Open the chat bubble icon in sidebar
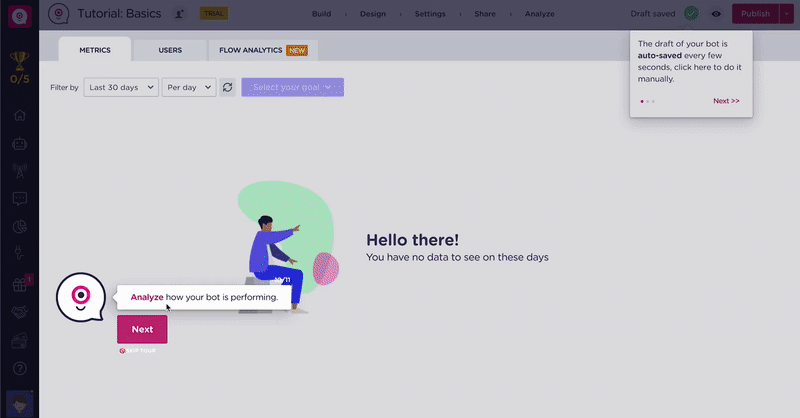 click(x=19, y=199)
